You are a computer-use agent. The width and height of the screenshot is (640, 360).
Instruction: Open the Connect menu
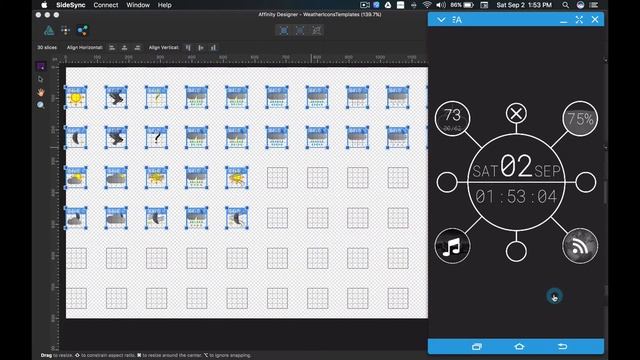(x=106, y=5)
